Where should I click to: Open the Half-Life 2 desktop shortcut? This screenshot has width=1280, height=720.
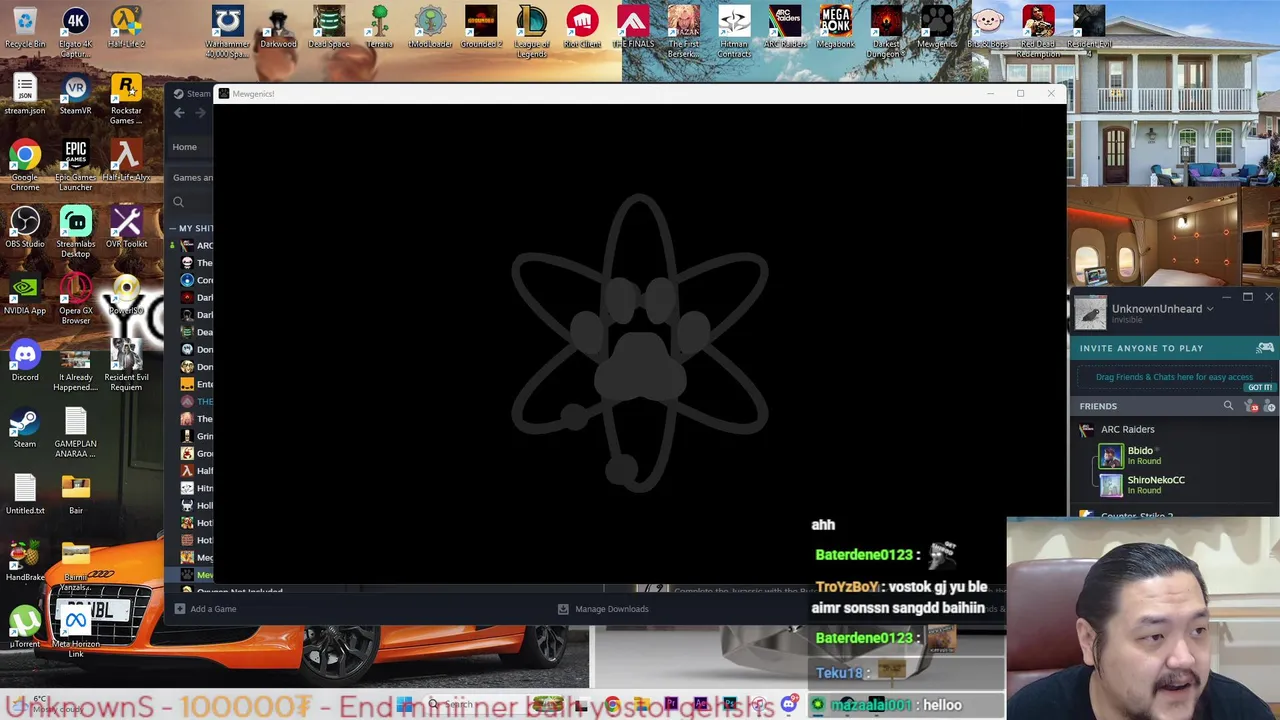click(x=126, y=28)
